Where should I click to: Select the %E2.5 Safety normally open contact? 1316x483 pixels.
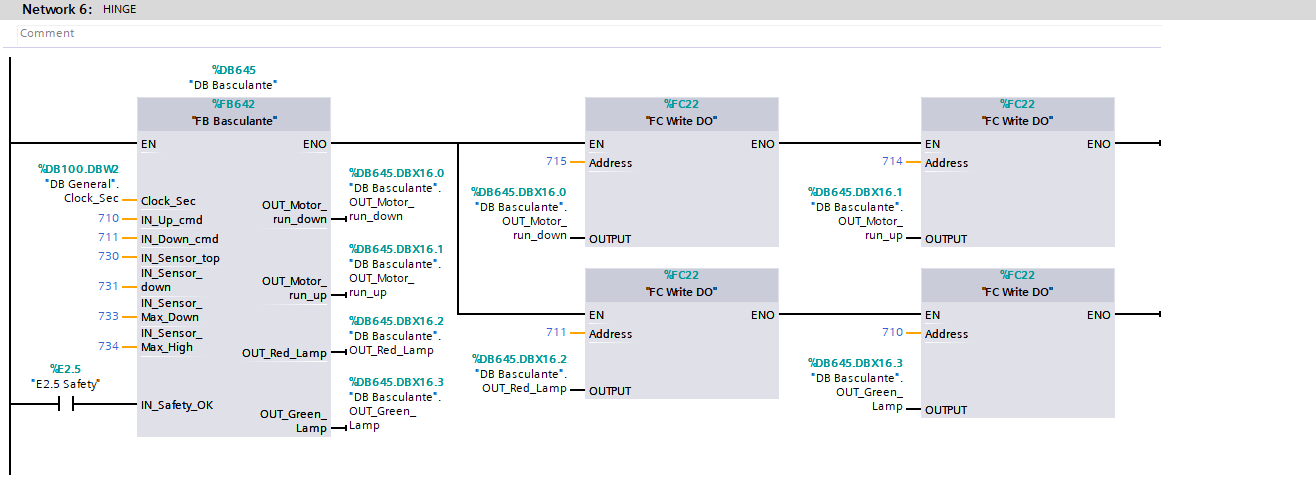(67, 405)
